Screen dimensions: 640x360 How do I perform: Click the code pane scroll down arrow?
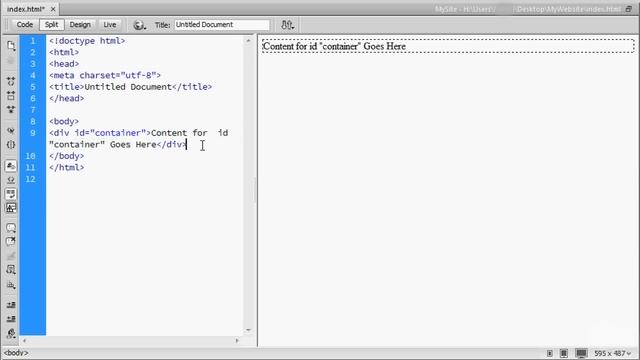click(248, 330)
